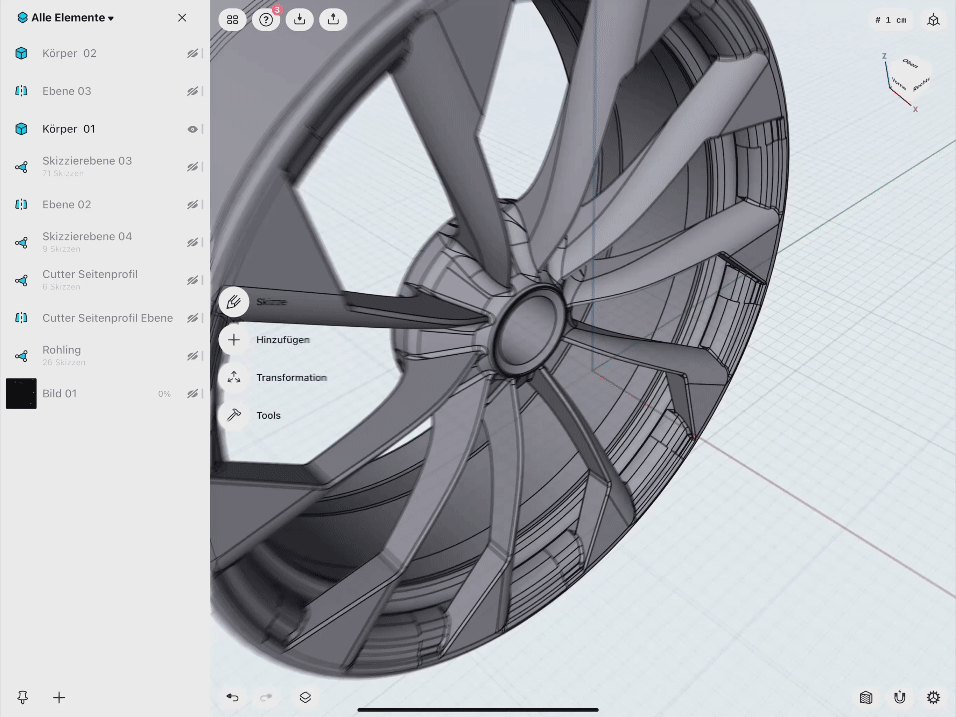Image resolution: width=956 pixels, height=717 pixels.
Task: Close the elements sidebar panel
Action: point(182,18)
